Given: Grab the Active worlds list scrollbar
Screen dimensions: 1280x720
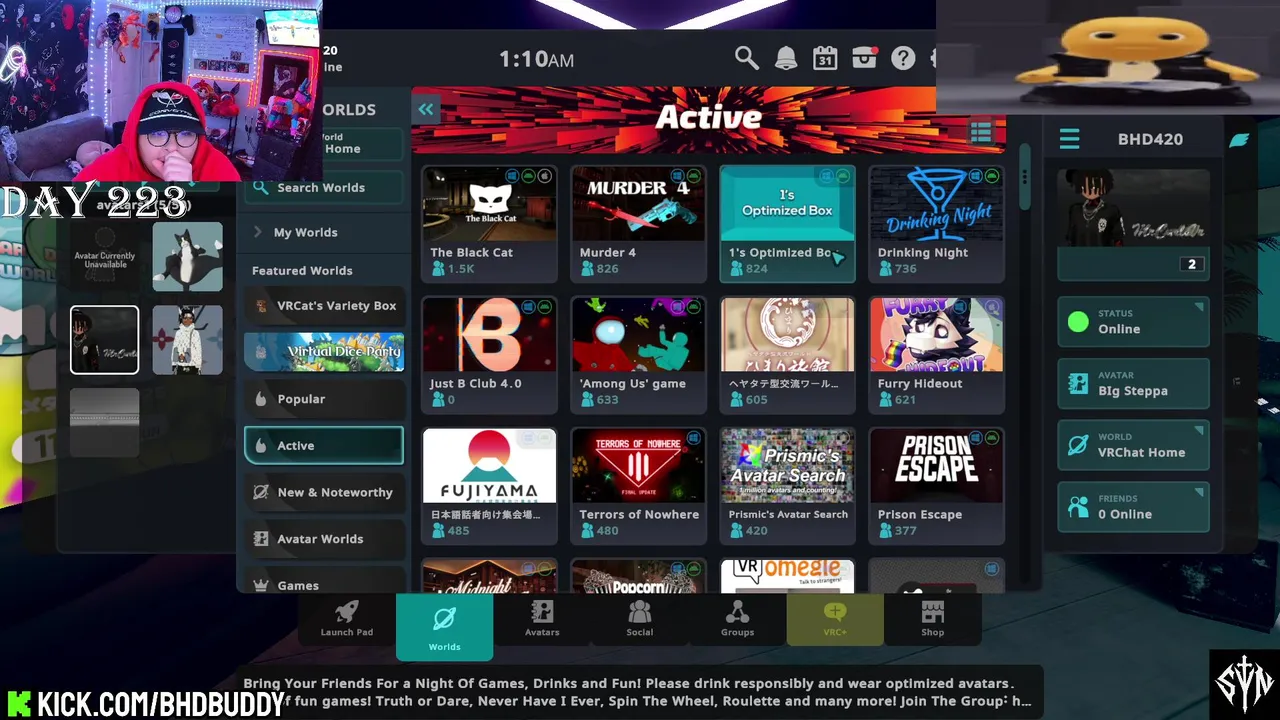Looking at the screenshot, I should click(1023, 178).
